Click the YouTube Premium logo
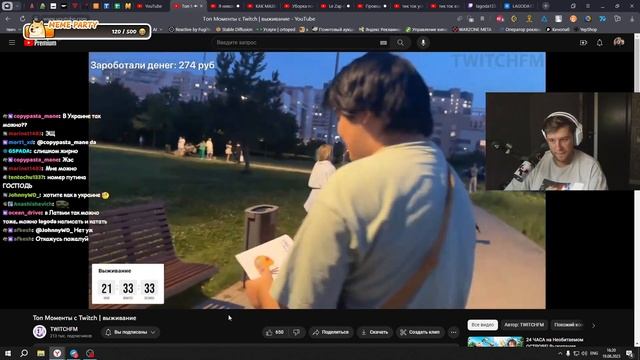640x360 pixels. (40, 43)
